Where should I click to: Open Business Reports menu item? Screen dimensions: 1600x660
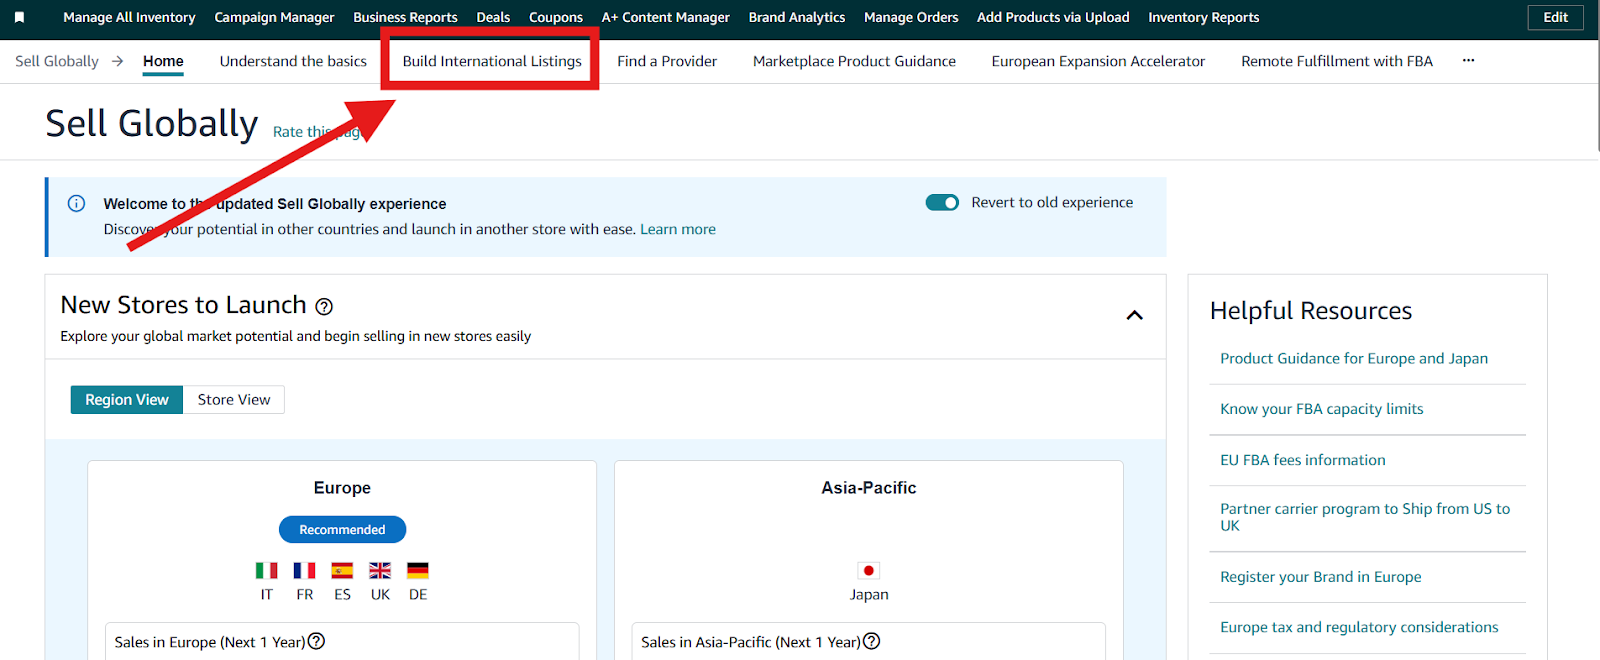pyautogui.click(x=405, y=18)
